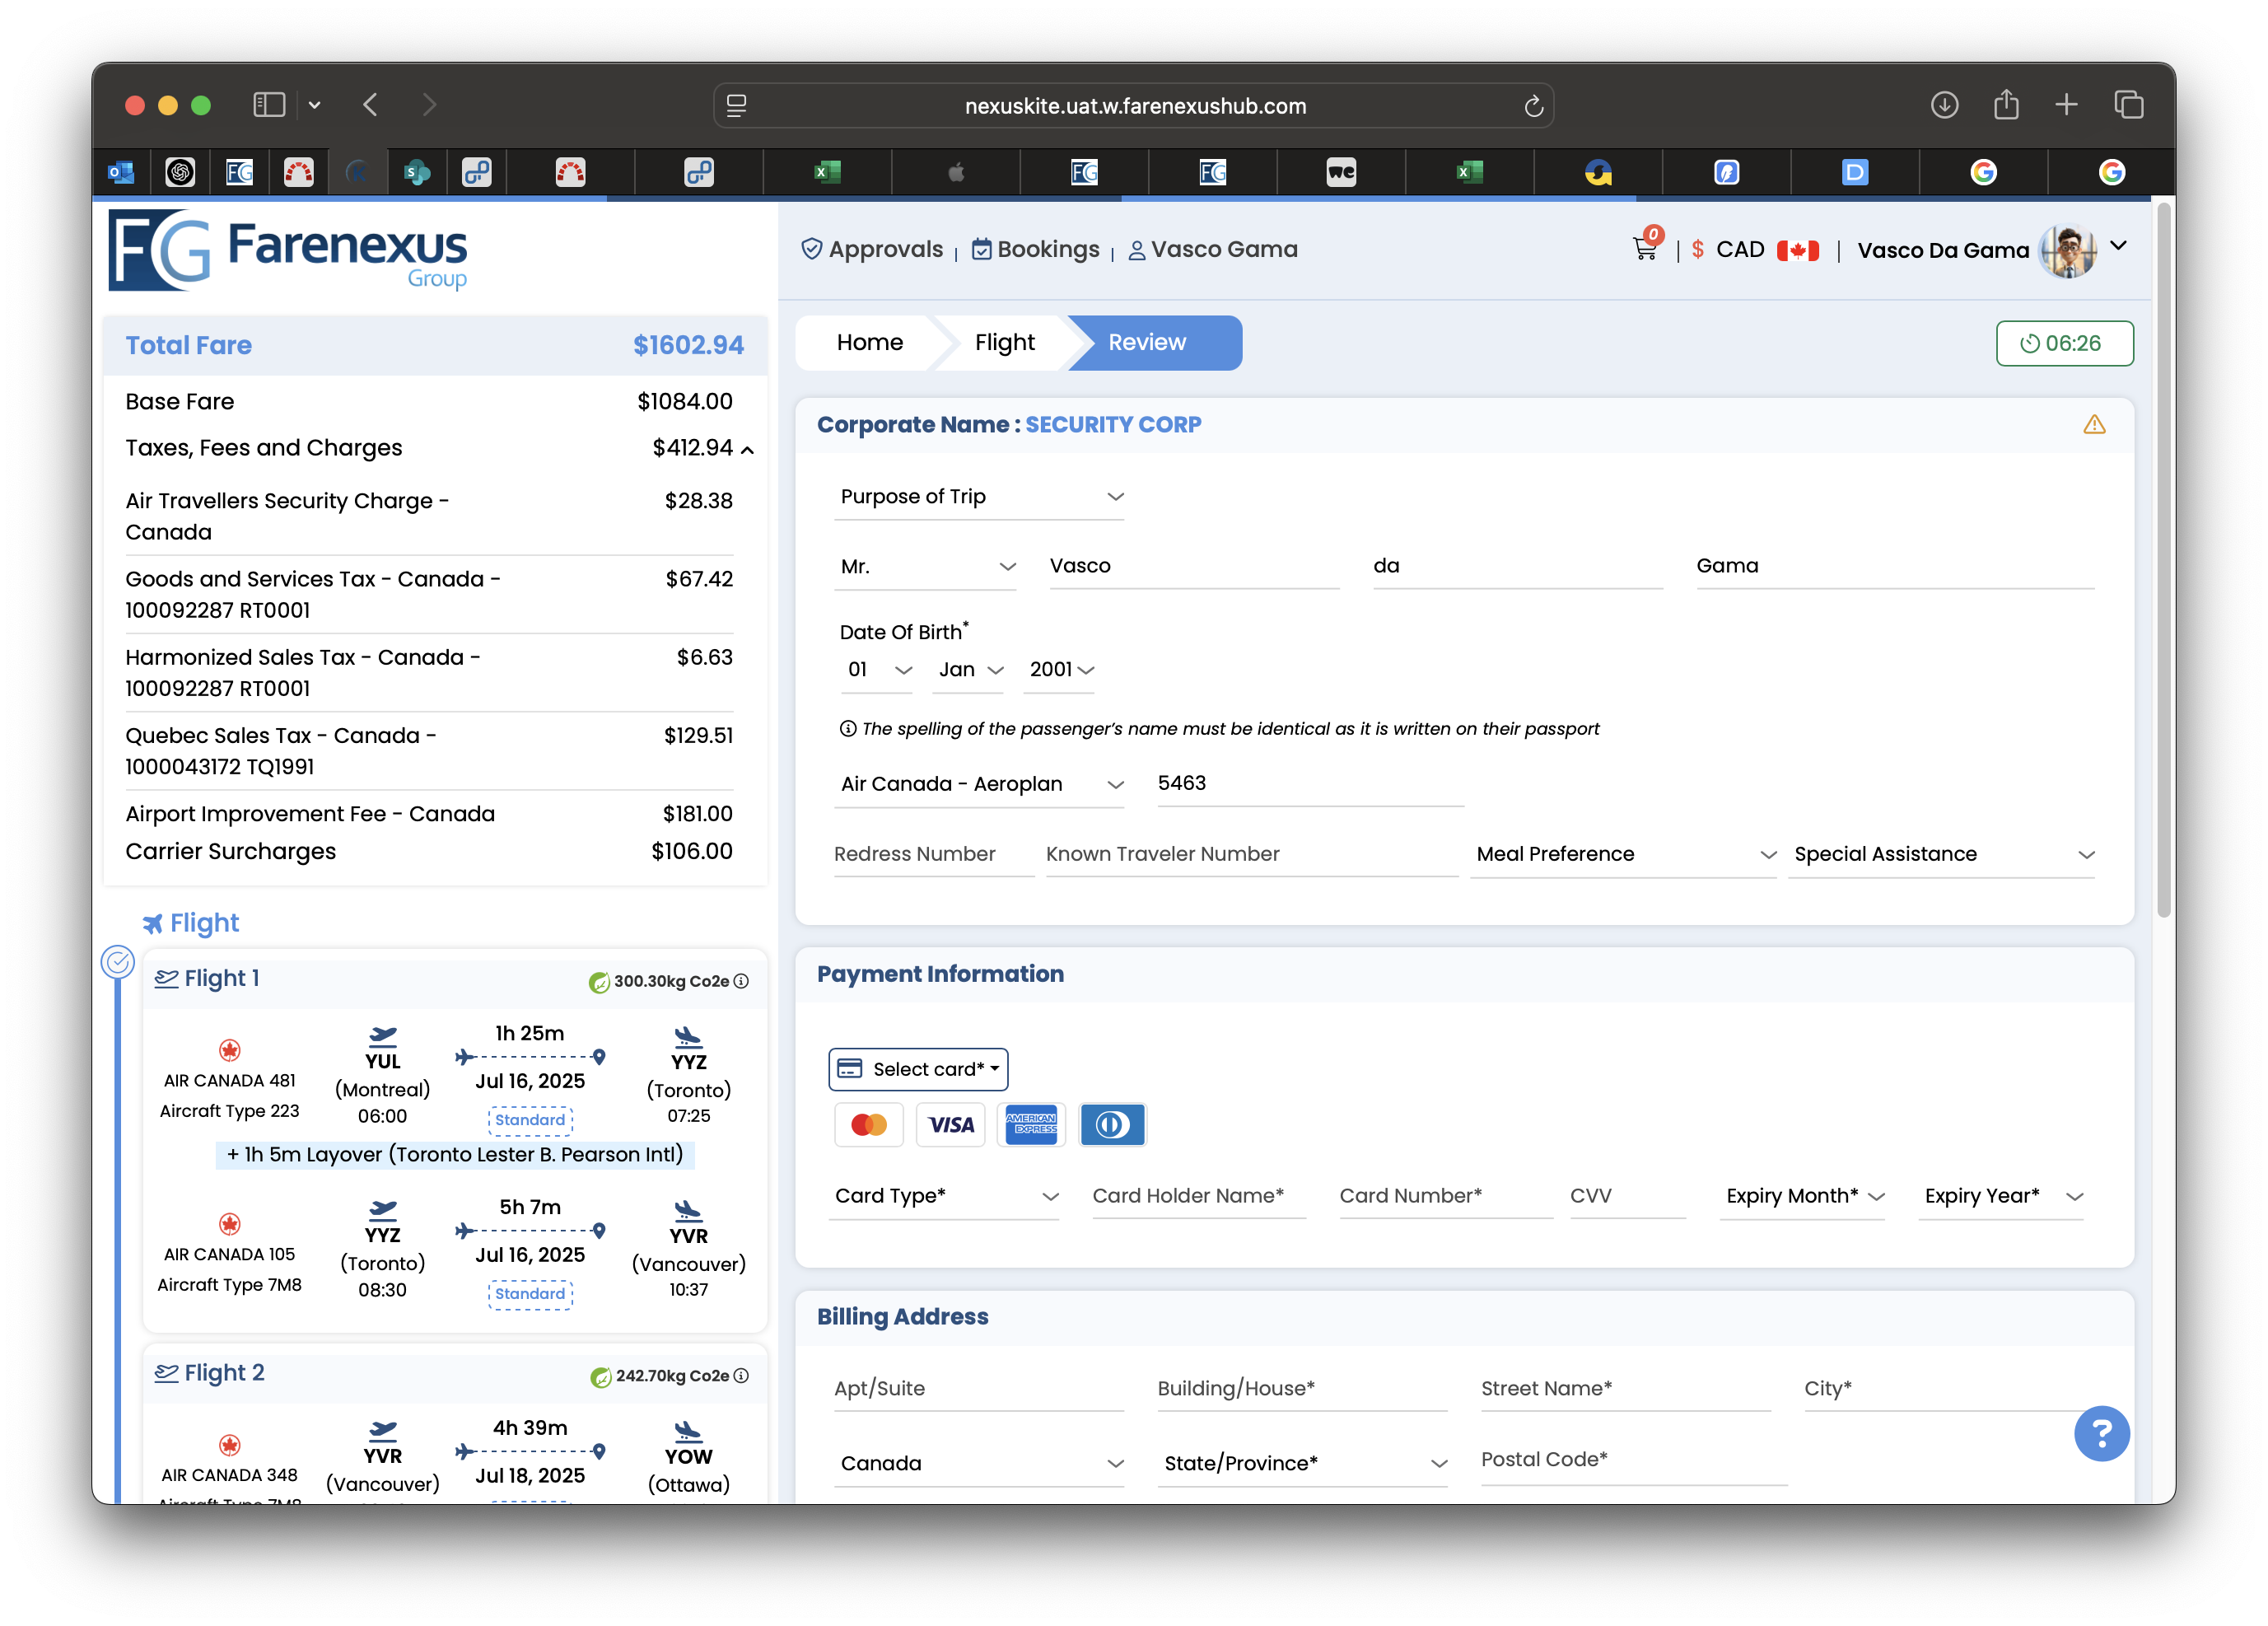Open Air Canada - Aeroplan dropdown
2268x1626 pixels.
tap(980, 785)
